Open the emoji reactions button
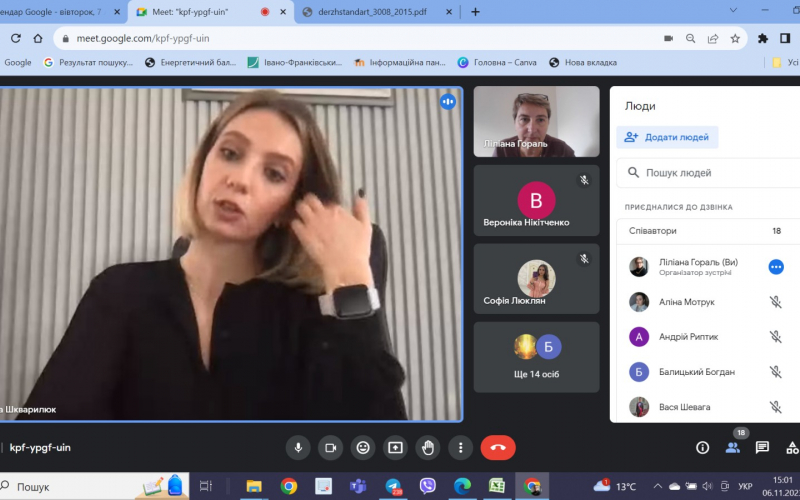800x500 pixels. 363,448
